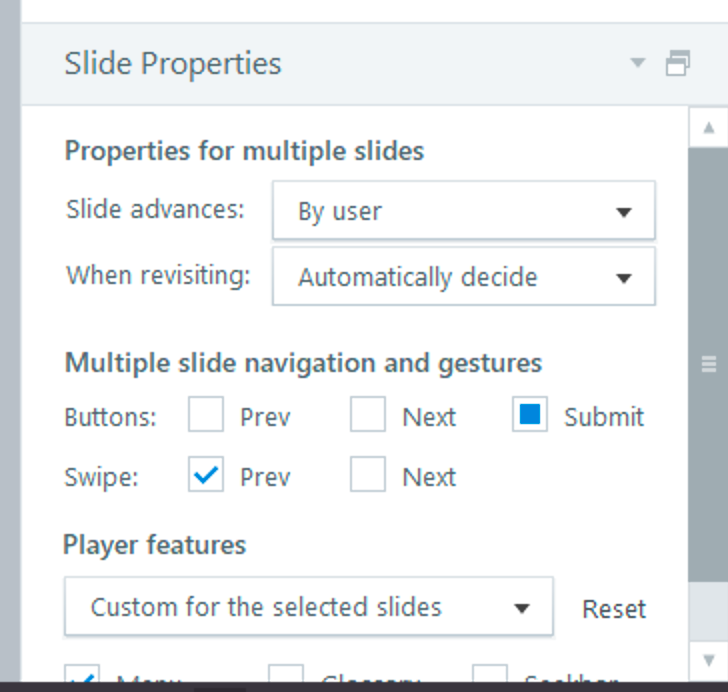This screenshot has height=692, width=728.
Task: Click the scrollbar up arrow
Action: click(x=708, y=127)
